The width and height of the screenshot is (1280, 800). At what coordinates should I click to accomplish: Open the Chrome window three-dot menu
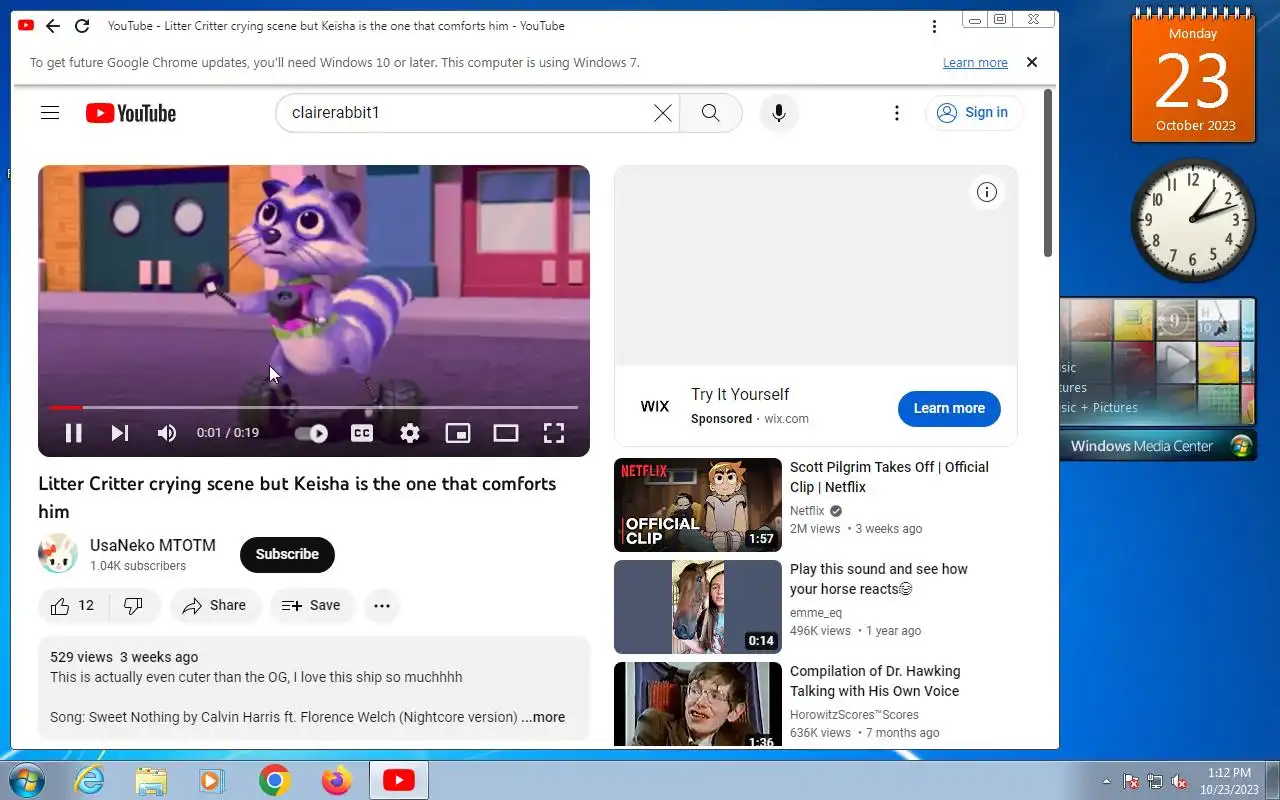pos(934,26)
